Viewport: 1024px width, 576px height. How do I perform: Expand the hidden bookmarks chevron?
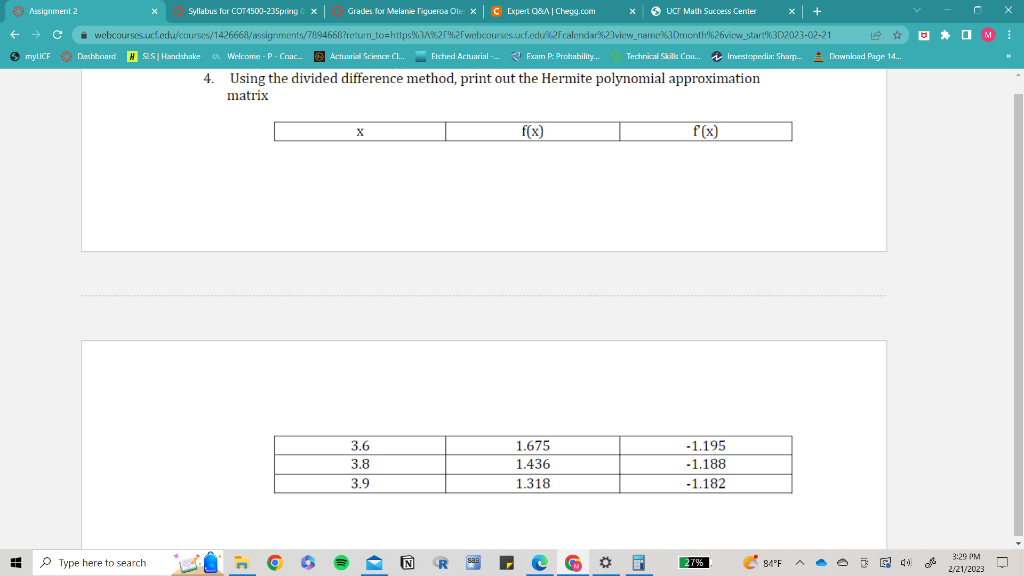coord(1008,56)
